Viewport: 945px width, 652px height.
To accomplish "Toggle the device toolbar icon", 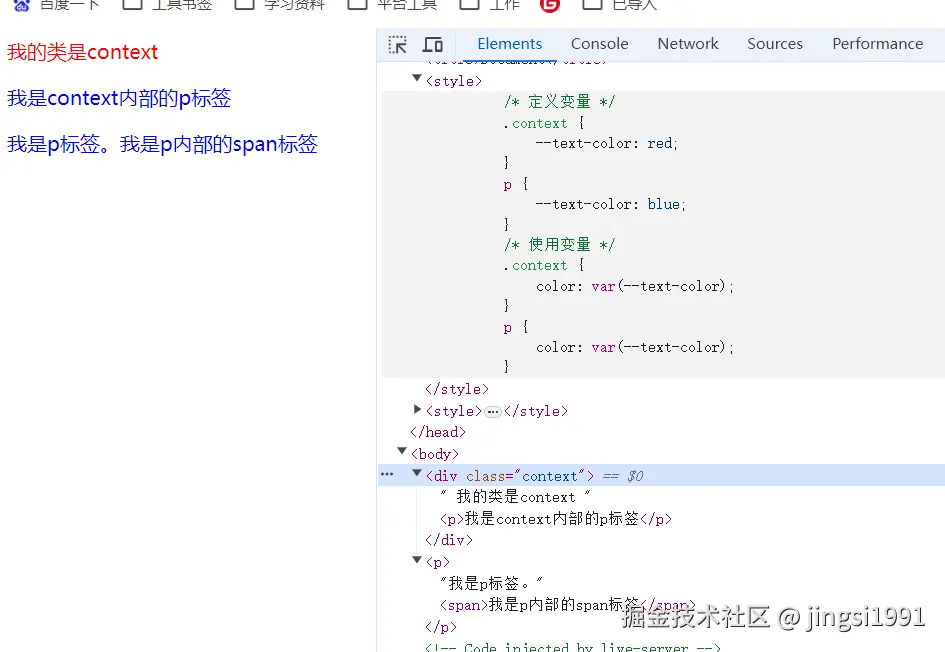I will coord(433,45).
